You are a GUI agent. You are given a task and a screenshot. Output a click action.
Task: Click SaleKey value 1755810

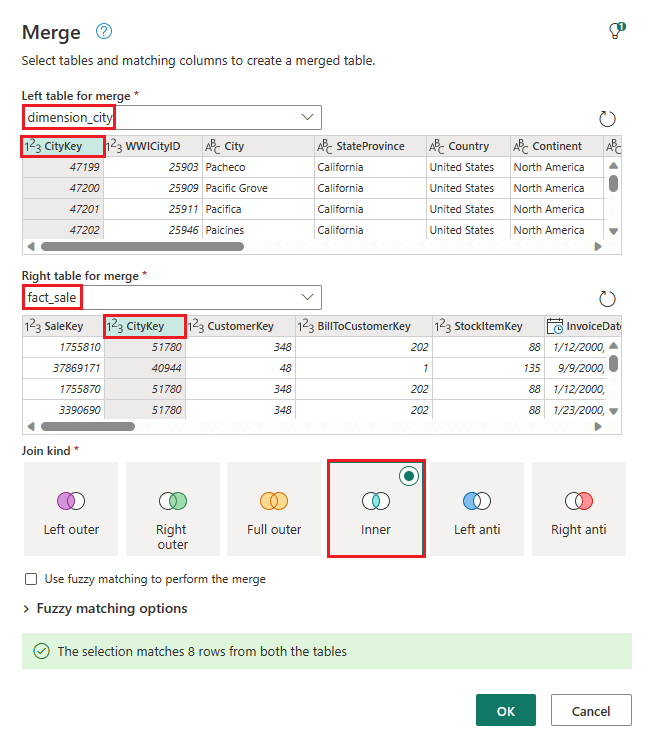point(63,347)
